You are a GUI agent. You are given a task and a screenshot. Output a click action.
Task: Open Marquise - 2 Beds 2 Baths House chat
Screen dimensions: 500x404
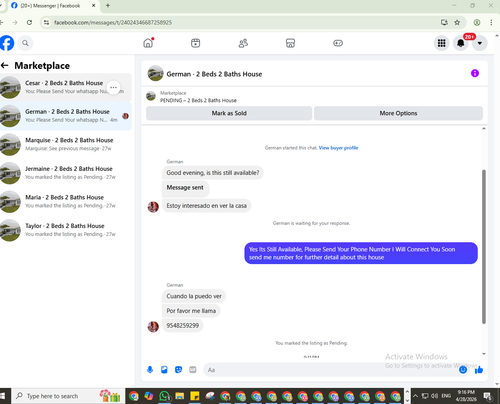(66, 144)
